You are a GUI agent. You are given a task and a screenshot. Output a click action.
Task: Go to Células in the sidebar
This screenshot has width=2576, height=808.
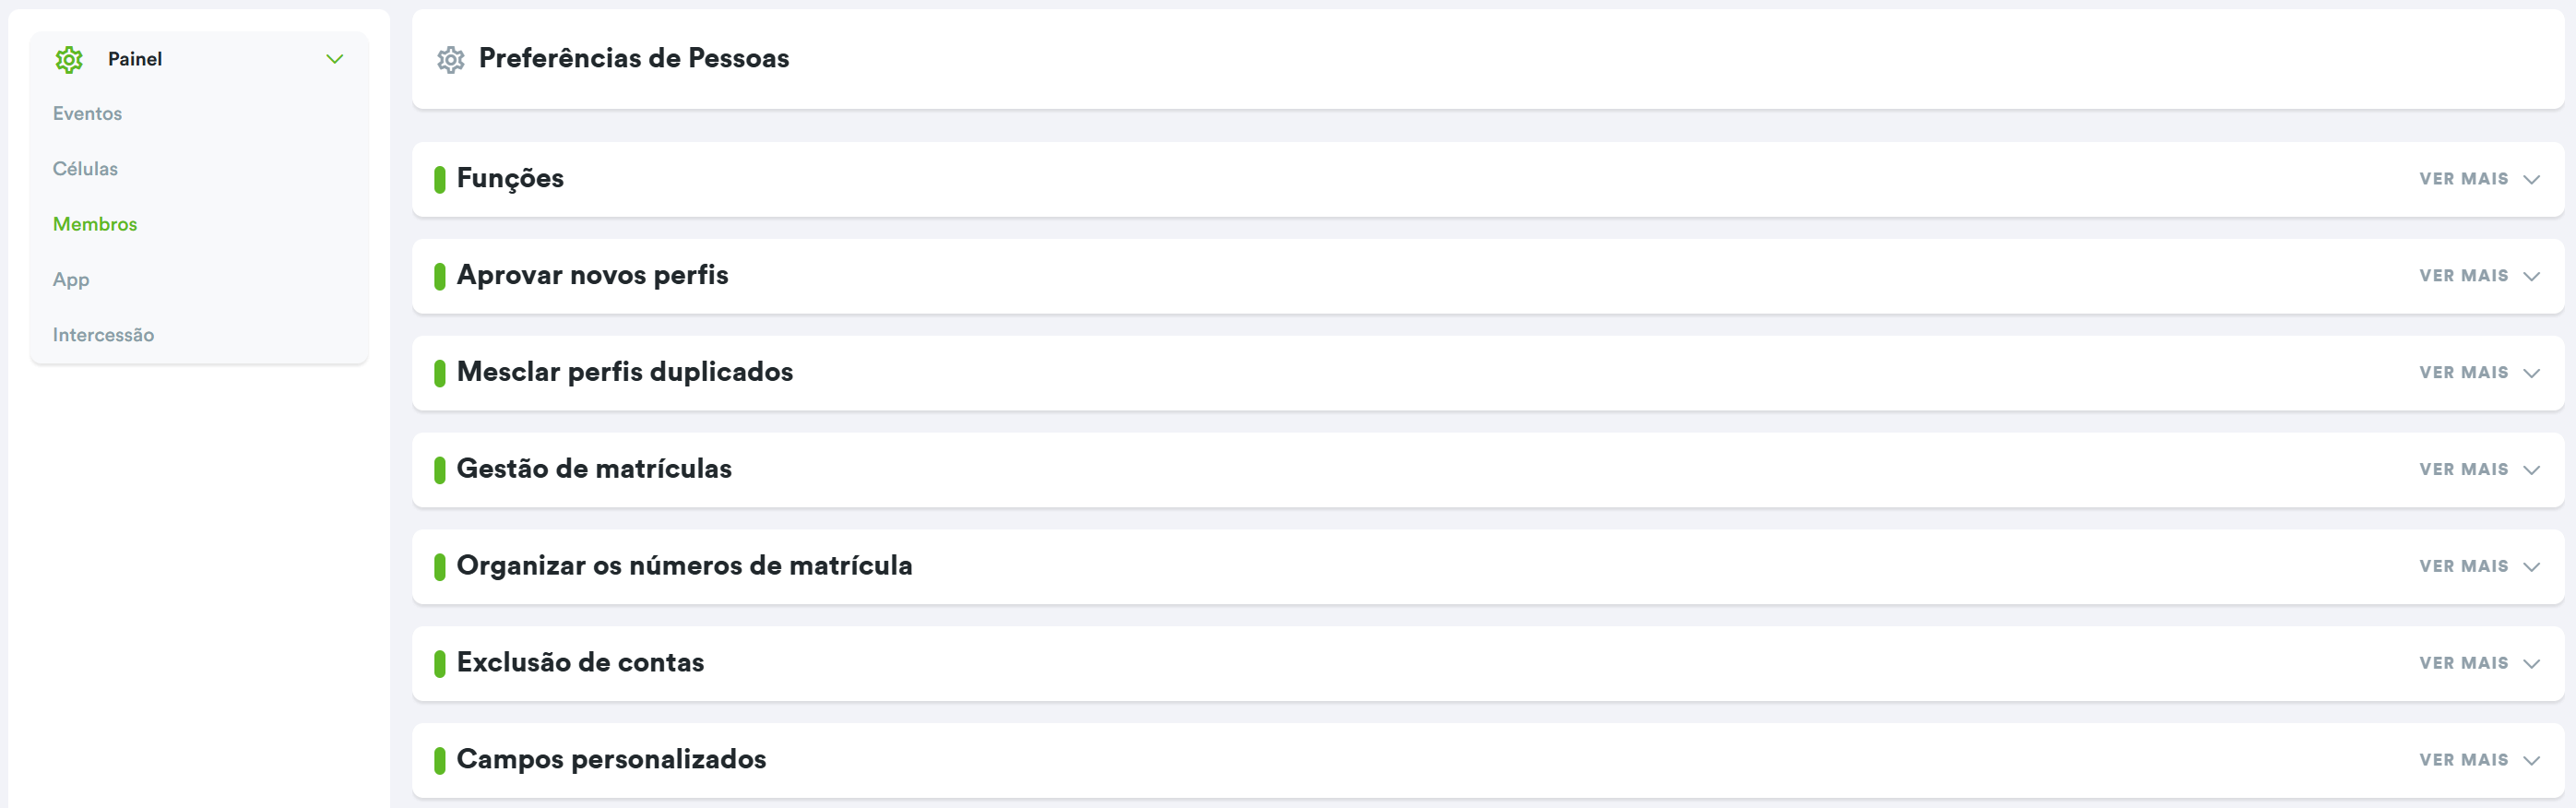tap(85, 169)
